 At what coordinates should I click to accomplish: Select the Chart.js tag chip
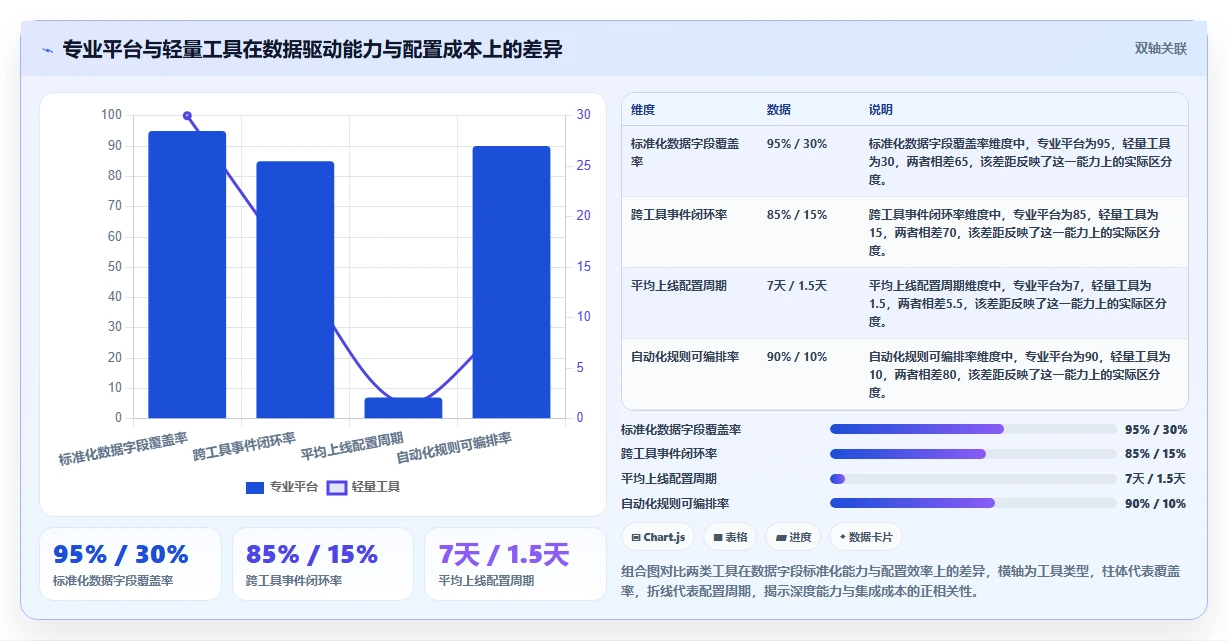point(658,537)
